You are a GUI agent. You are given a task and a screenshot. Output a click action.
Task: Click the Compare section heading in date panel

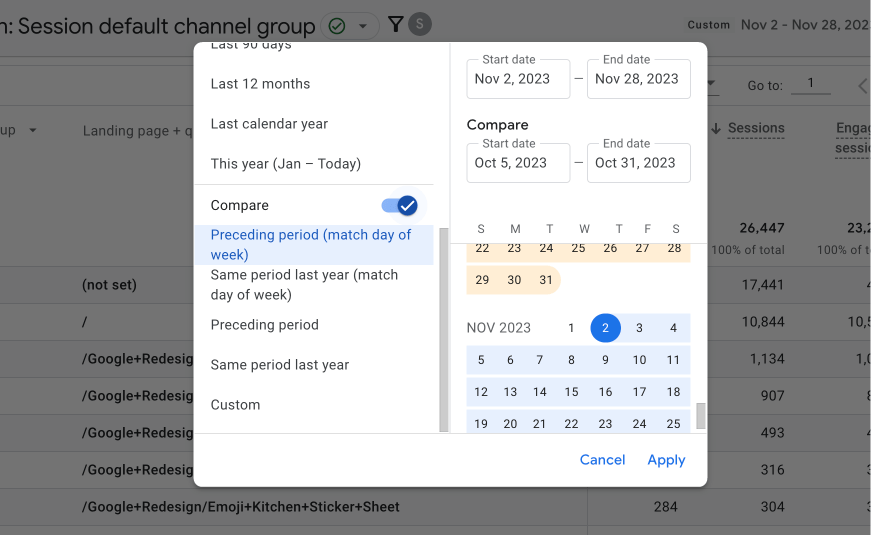497,125
